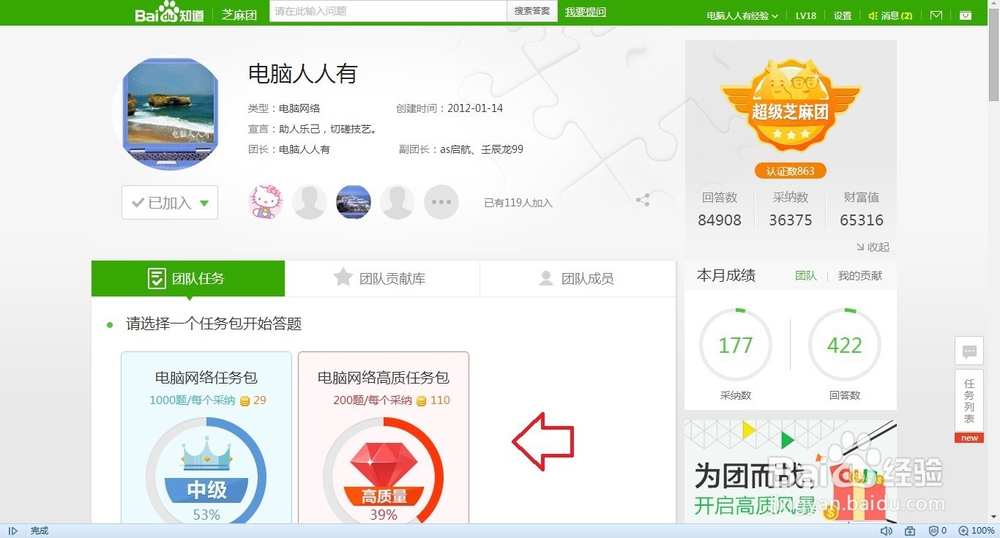
Task: Click the team avatar laptop picture
Action: click(x=170, y=113)
